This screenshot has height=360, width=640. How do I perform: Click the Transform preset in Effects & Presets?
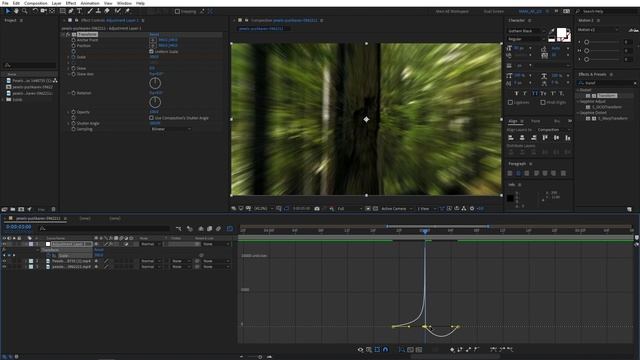[607, 96]
